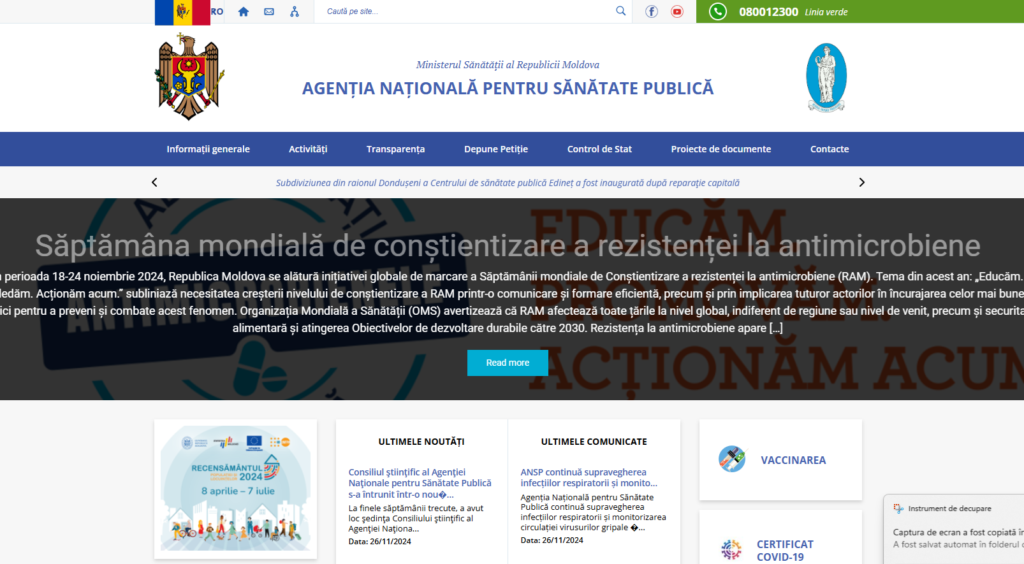The width and height of the screenshot is (1024, 564).
Task: Open the Depune Petiție menu item
Action: (x=496, y=149)
